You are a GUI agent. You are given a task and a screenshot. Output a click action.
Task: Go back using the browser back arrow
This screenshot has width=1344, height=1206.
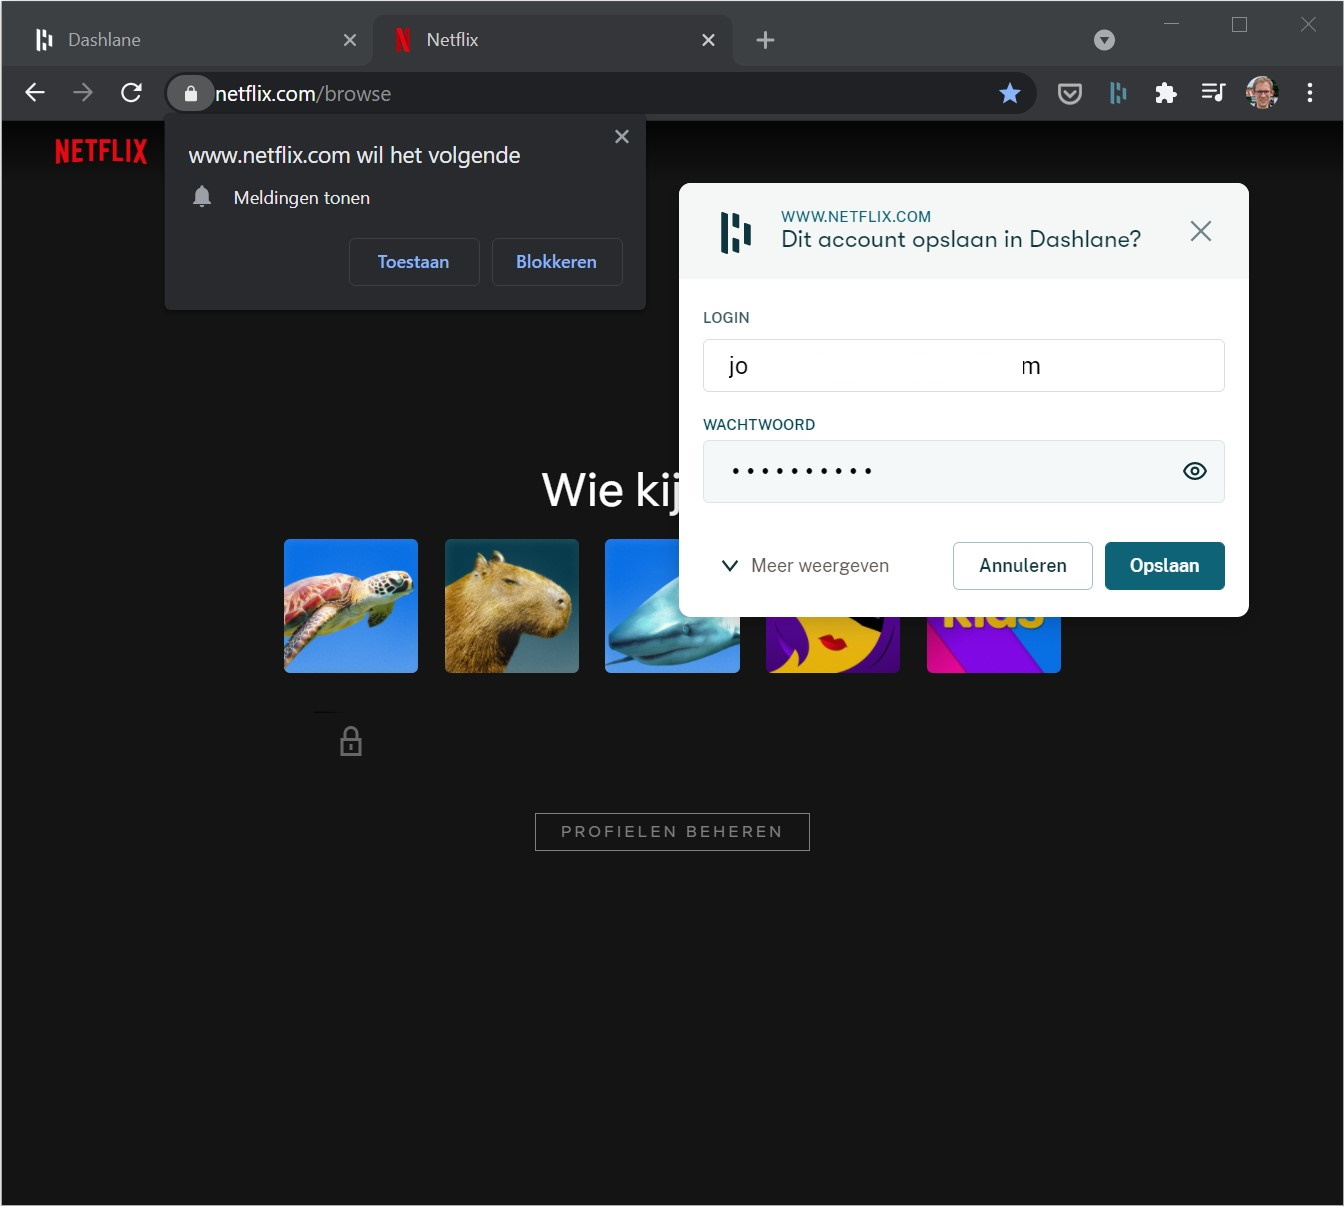coord(35,93)
